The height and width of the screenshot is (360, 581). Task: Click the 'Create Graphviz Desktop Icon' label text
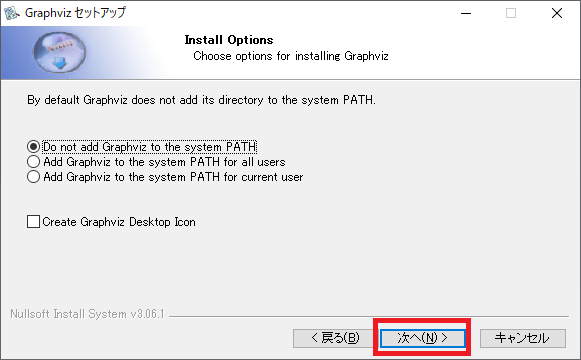click(119, 222)
